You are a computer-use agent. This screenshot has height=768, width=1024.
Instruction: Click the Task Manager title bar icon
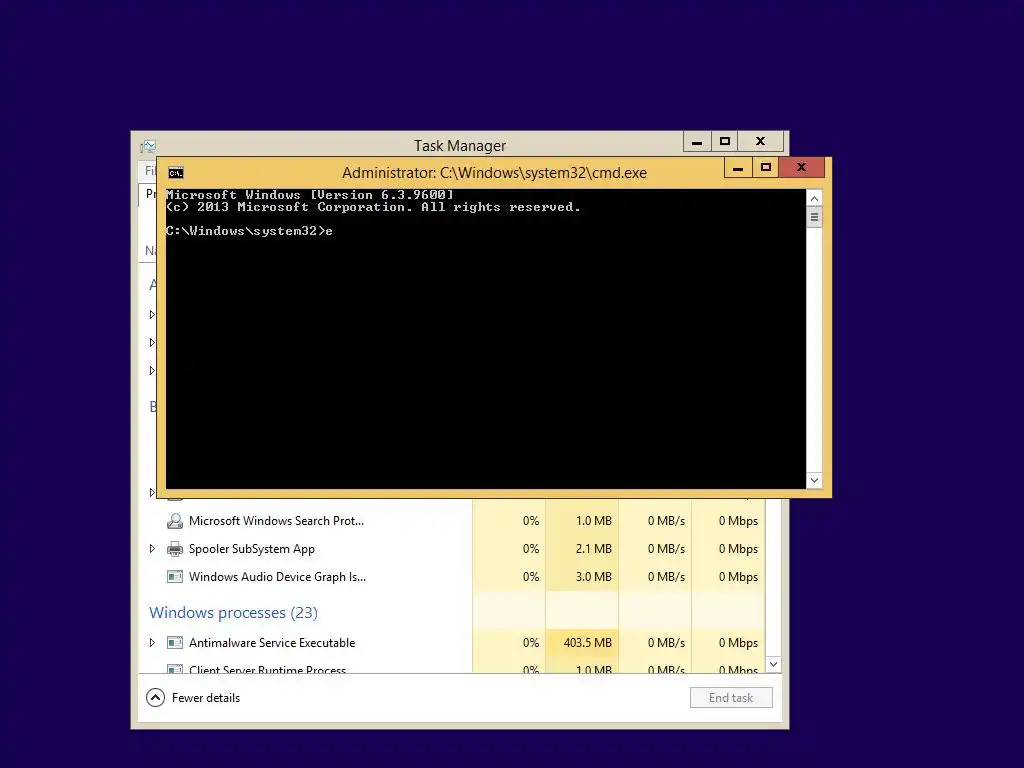(x=148, y=146)
